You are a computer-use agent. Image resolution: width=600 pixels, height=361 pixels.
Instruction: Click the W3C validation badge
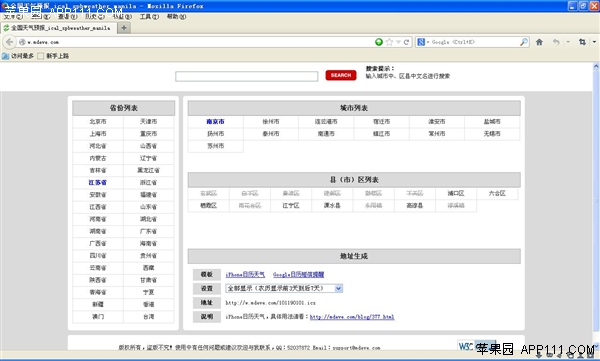pos(476,346)
